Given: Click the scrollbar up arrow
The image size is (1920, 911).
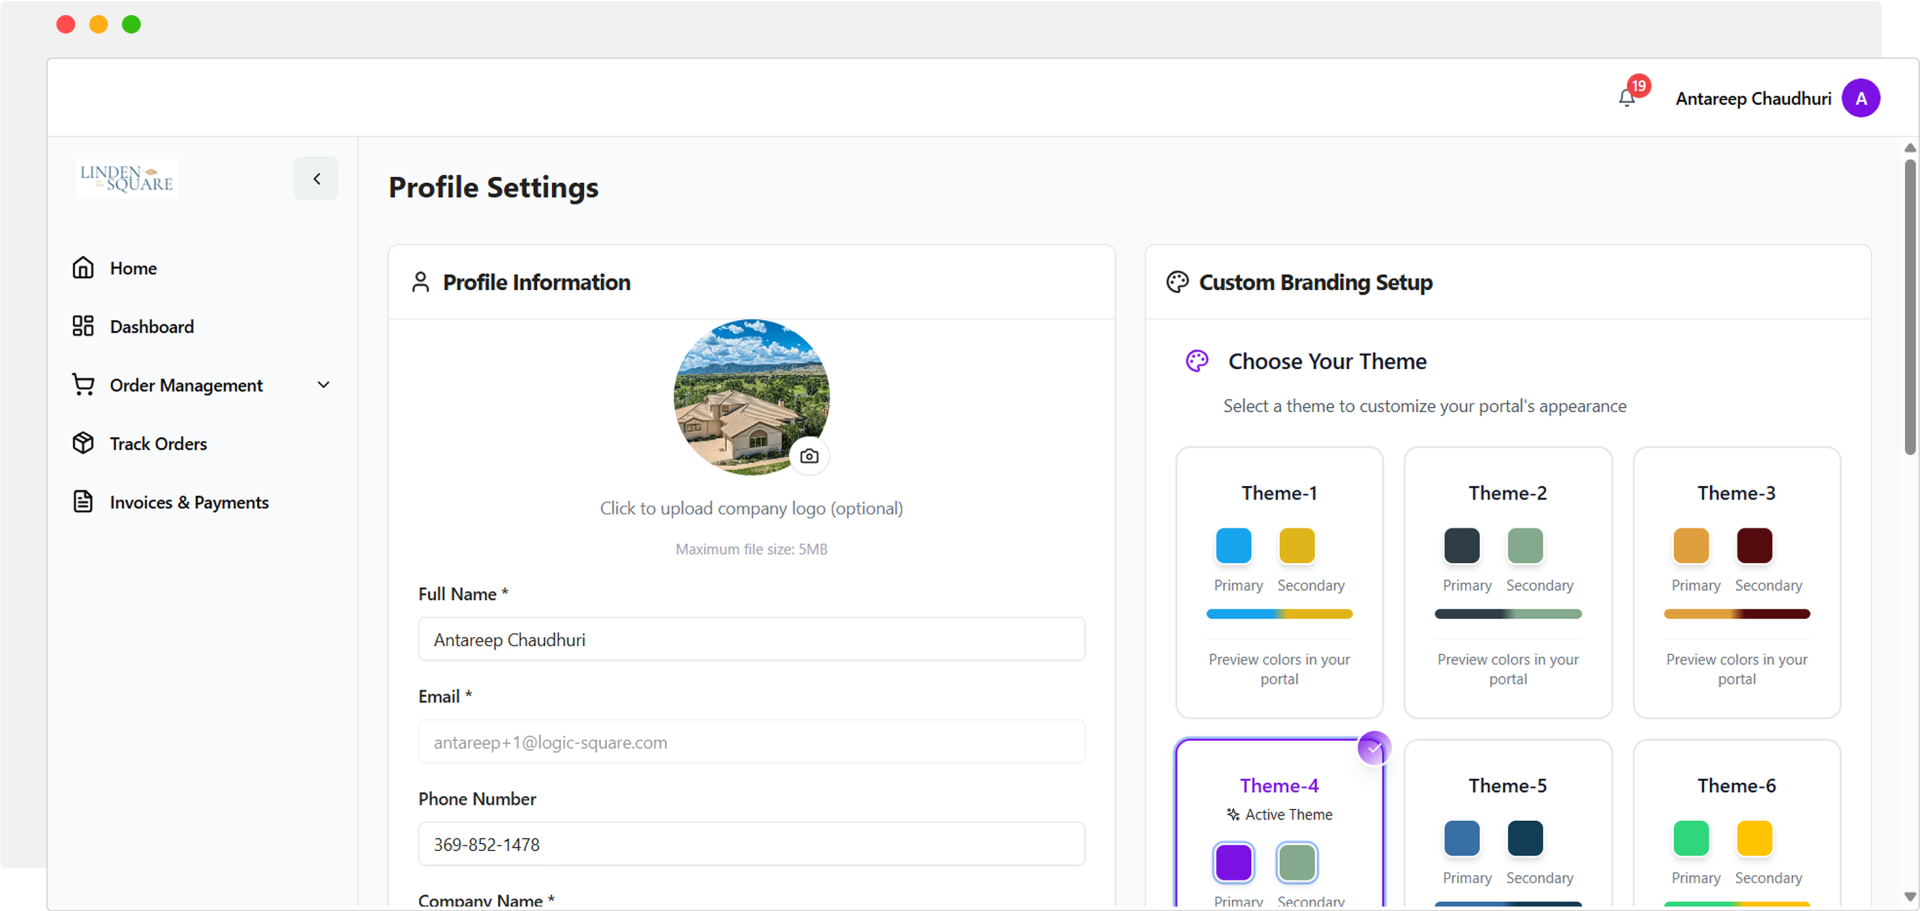Looking at the screenshot, I should pyautogui.click(x=1910, y=147).
